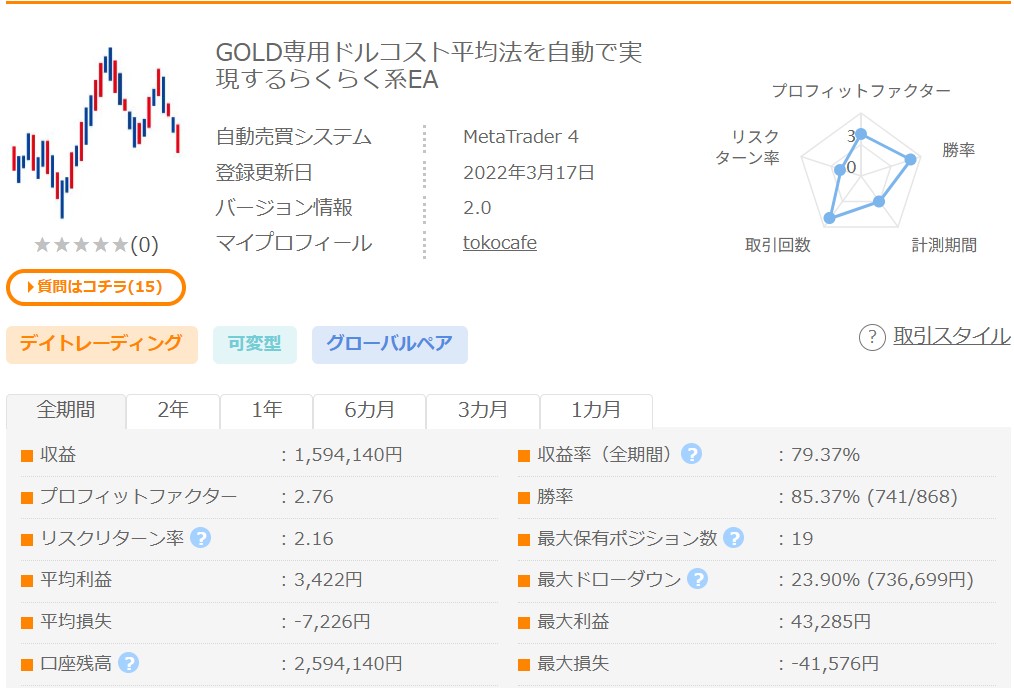This screenshot has height=688, width=1014.
Task: Click help icon next to 収益率（全期間）
Action: tap(691, 454)
